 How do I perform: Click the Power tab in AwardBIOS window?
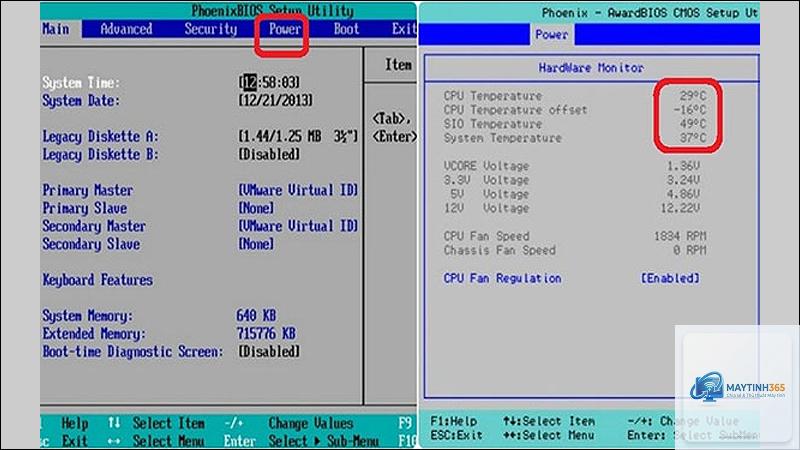552,35
